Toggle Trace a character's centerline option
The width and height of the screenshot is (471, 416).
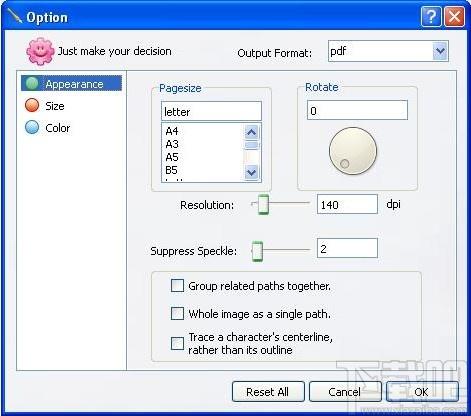click(x=177, y=343)
